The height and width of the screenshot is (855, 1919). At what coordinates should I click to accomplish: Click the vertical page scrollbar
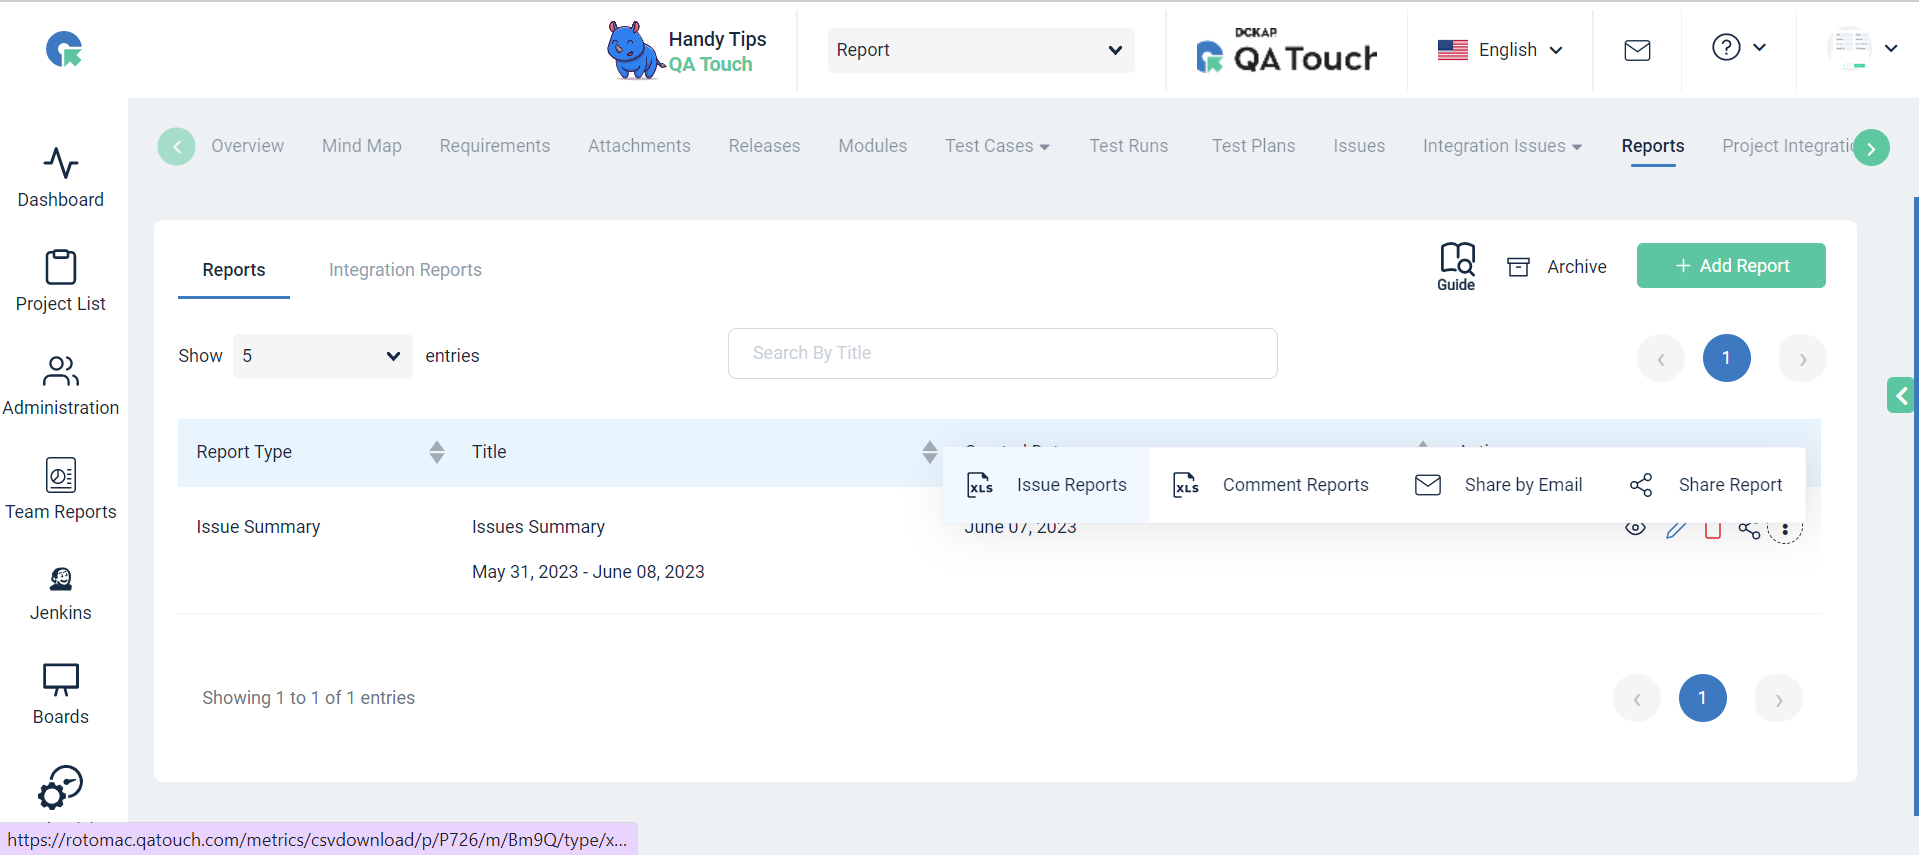(1915, 505)
